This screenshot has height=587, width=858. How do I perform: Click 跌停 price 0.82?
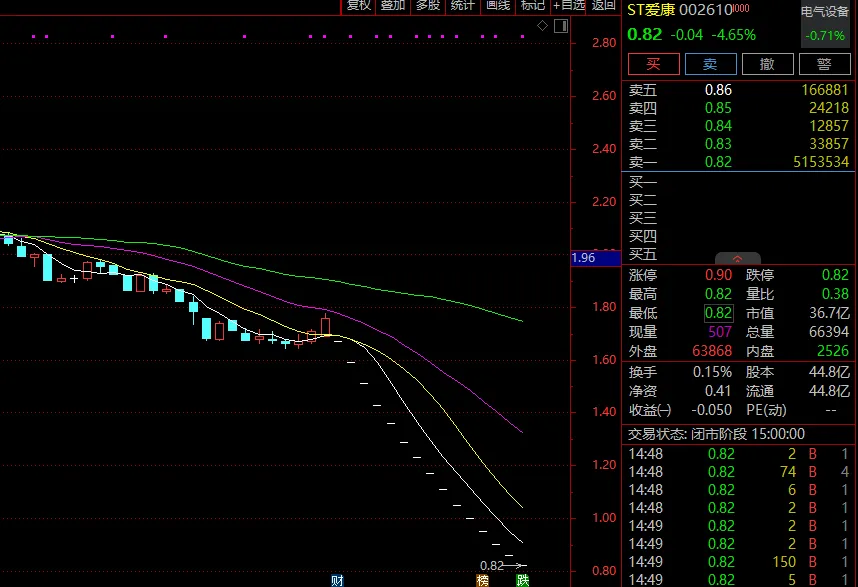pos(835,275)
